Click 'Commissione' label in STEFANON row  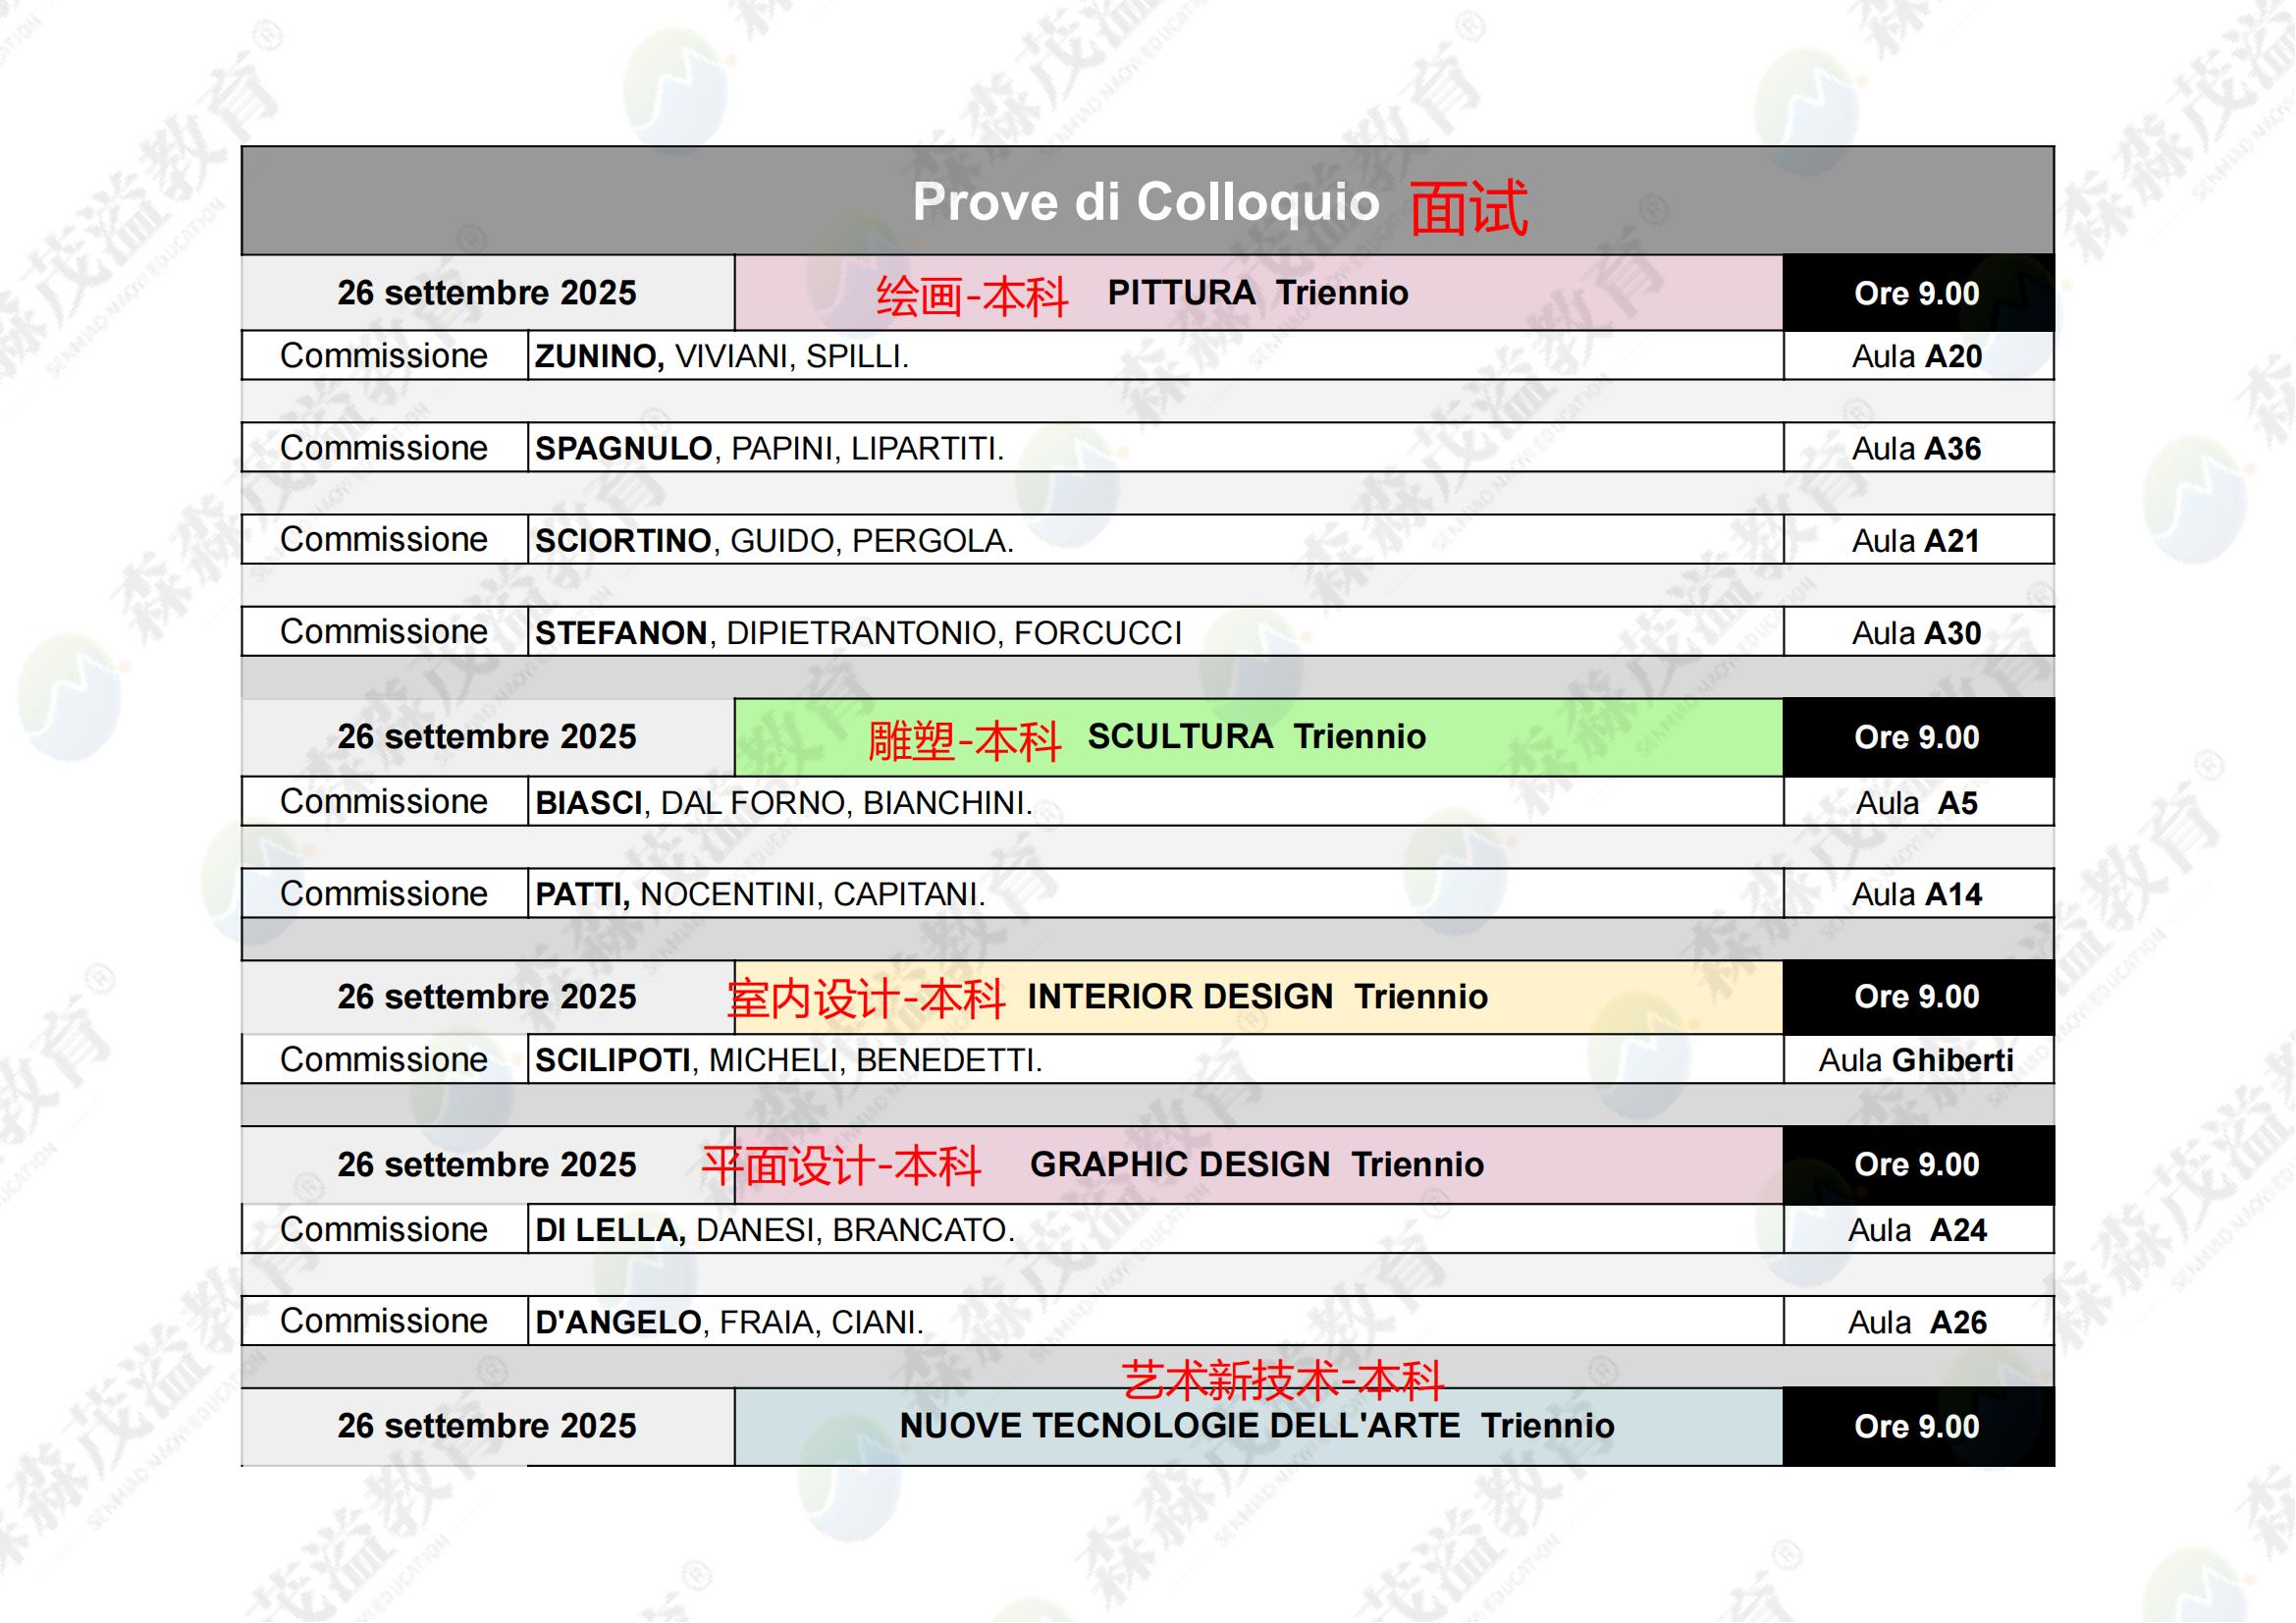[x=384, y=631]
